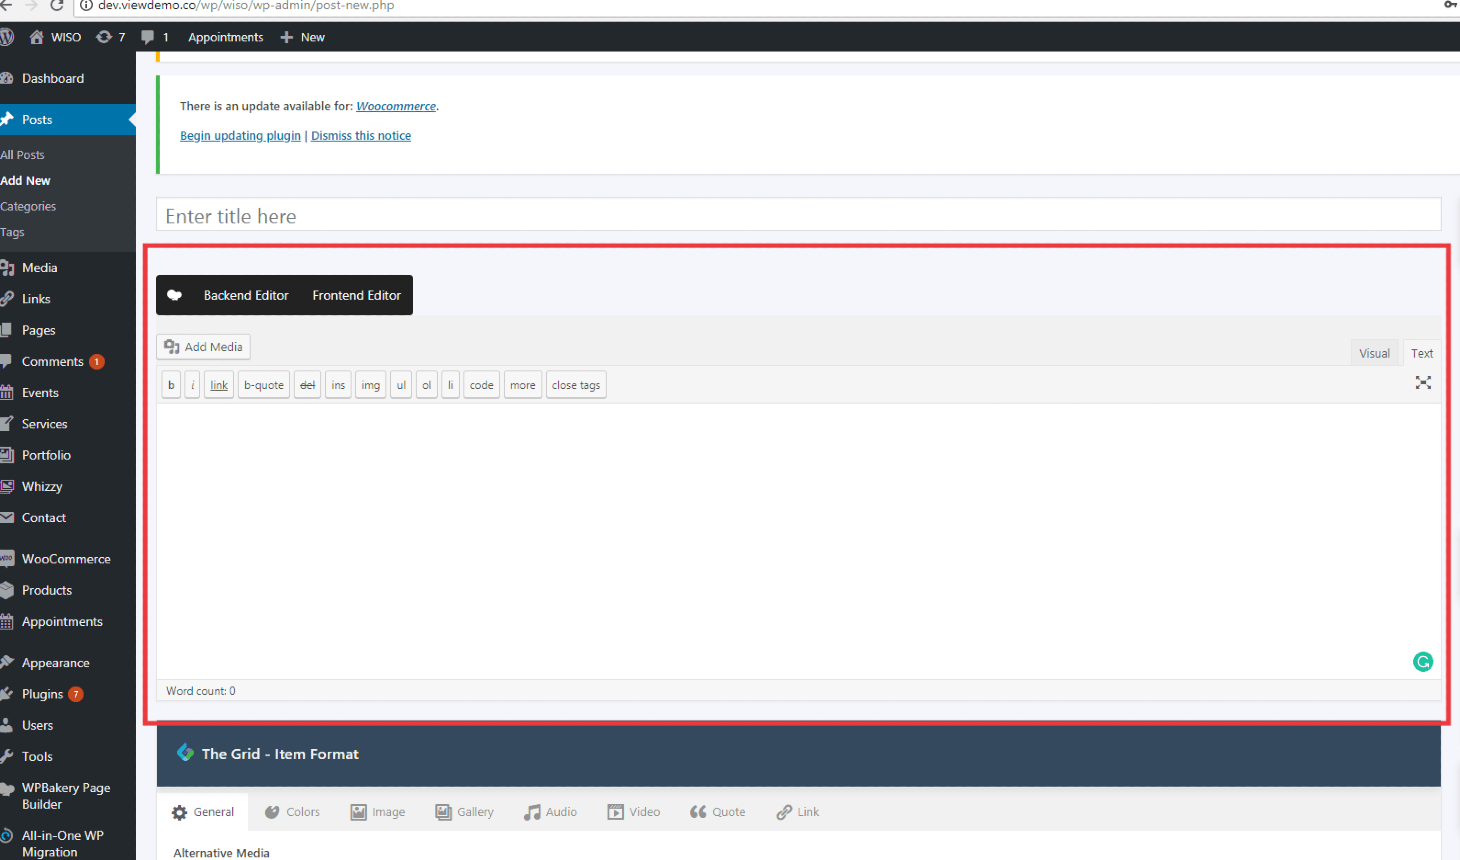Viewport: 1460px width, 860px height.
Task: Click the Enter title here field
Action: click(798, 215)
